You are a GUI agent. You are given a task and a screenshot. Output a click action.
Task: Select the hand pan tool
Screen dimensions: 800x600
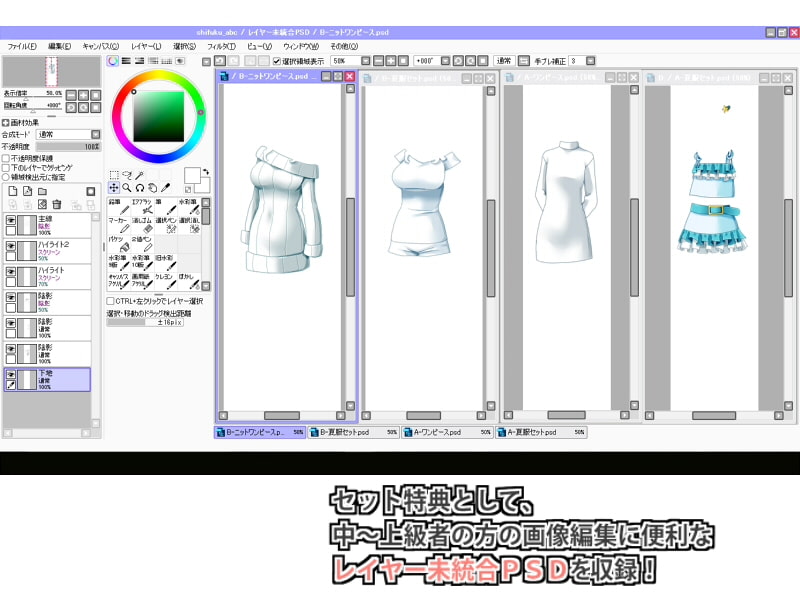pos(153,188)
